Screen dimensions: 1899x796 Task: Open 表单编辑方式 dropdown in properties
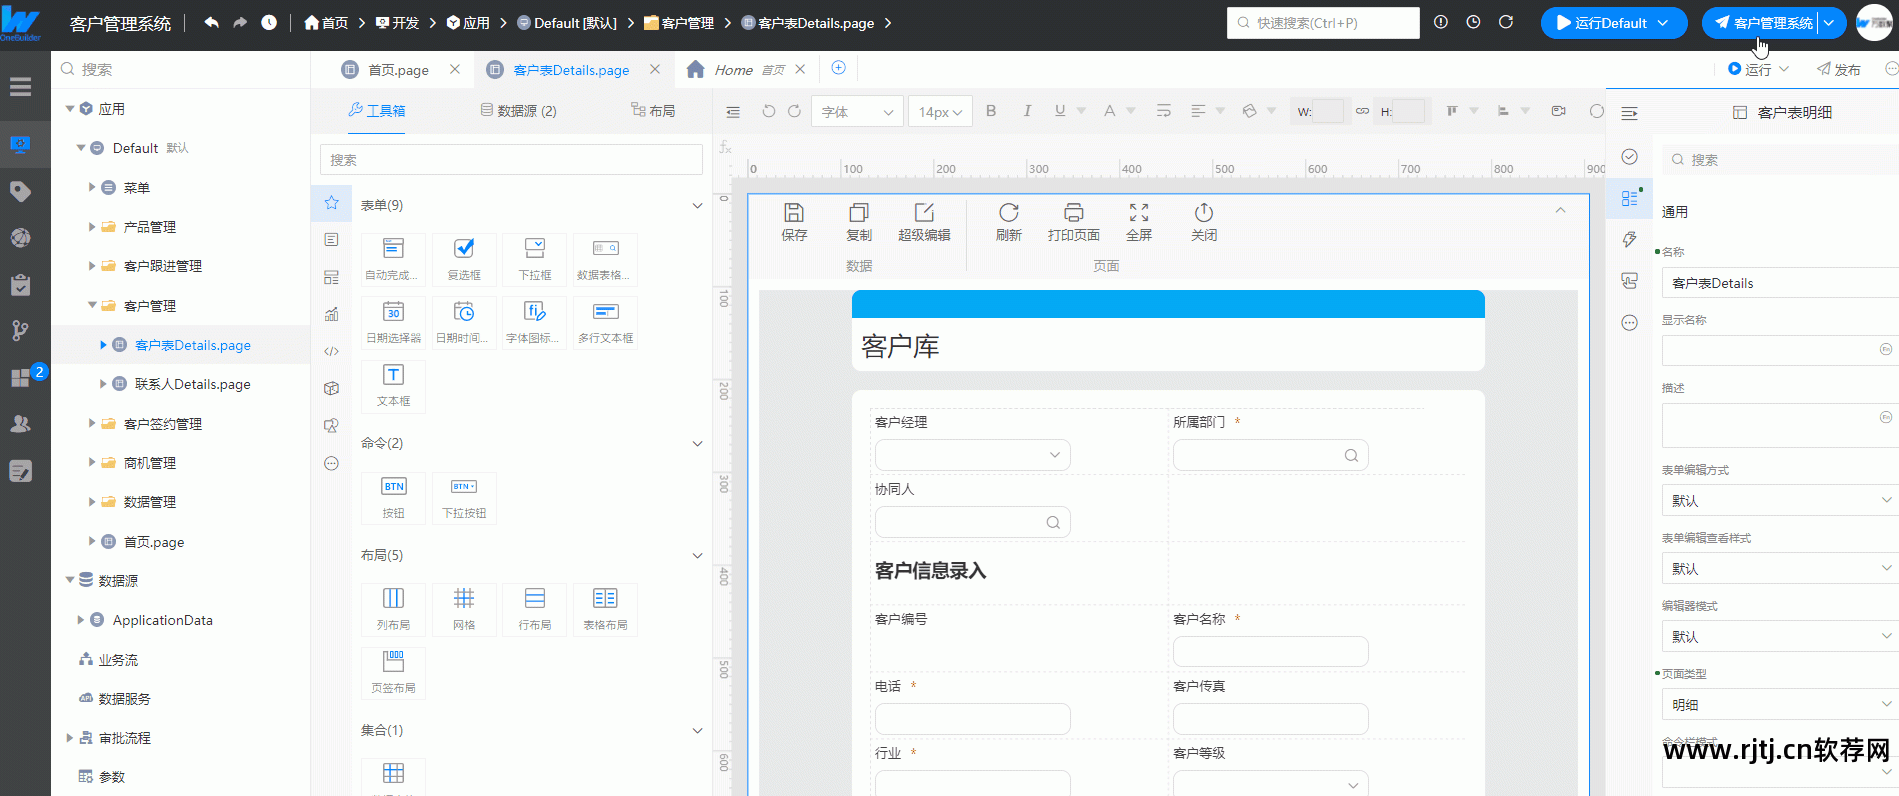pos(1779,500)
